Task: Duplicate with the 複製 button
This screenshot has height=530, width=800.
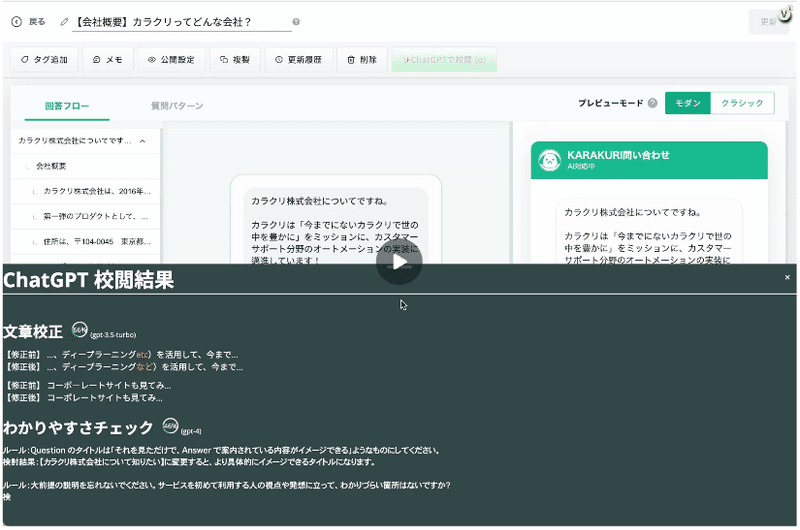Action: point(235,60)
